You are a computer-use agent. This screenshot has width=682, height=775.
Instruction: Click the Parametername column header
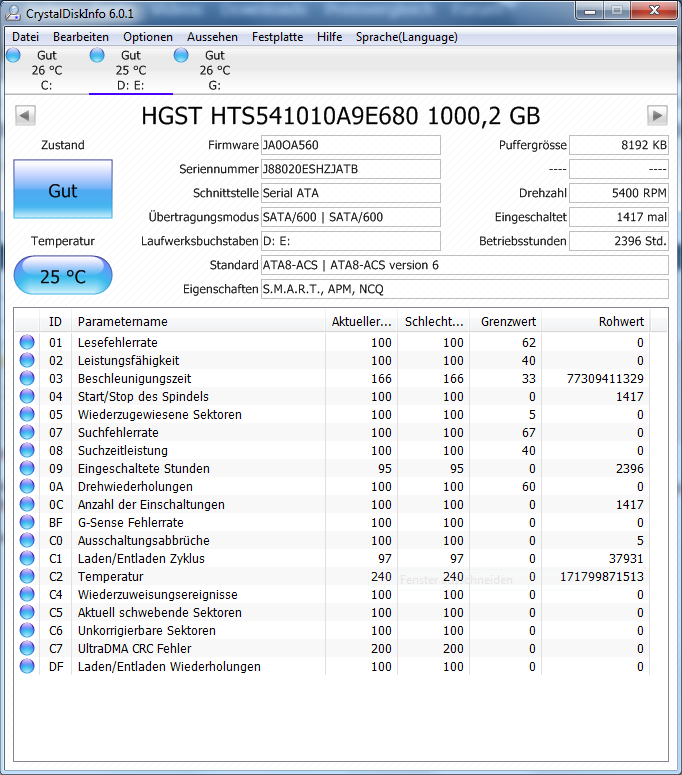pos(198,322)
